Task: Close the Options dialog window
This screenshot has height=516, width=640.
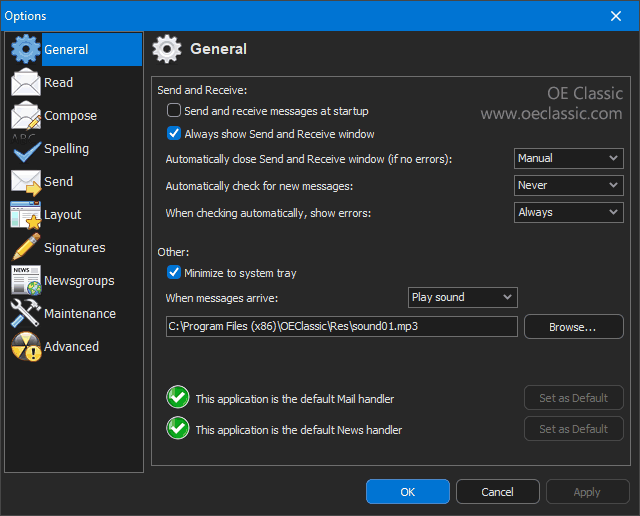Action: [x=616, y=16]
